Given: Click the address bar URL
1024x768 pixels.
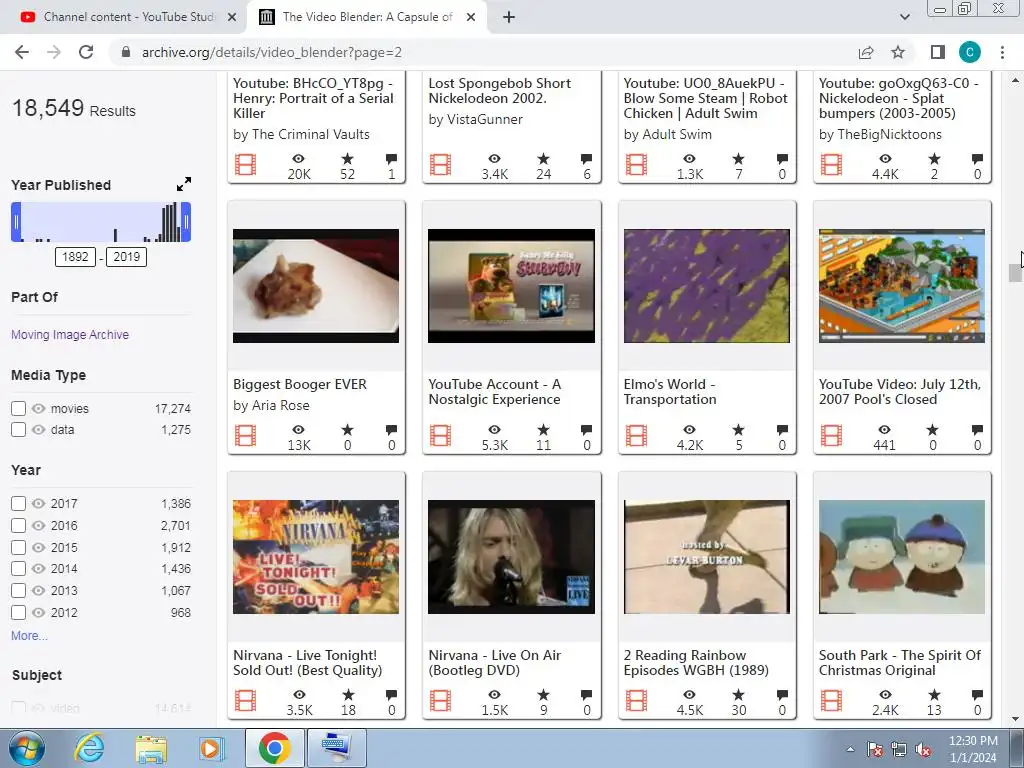Looking at the screenshot, I should (x=272, y=52).
